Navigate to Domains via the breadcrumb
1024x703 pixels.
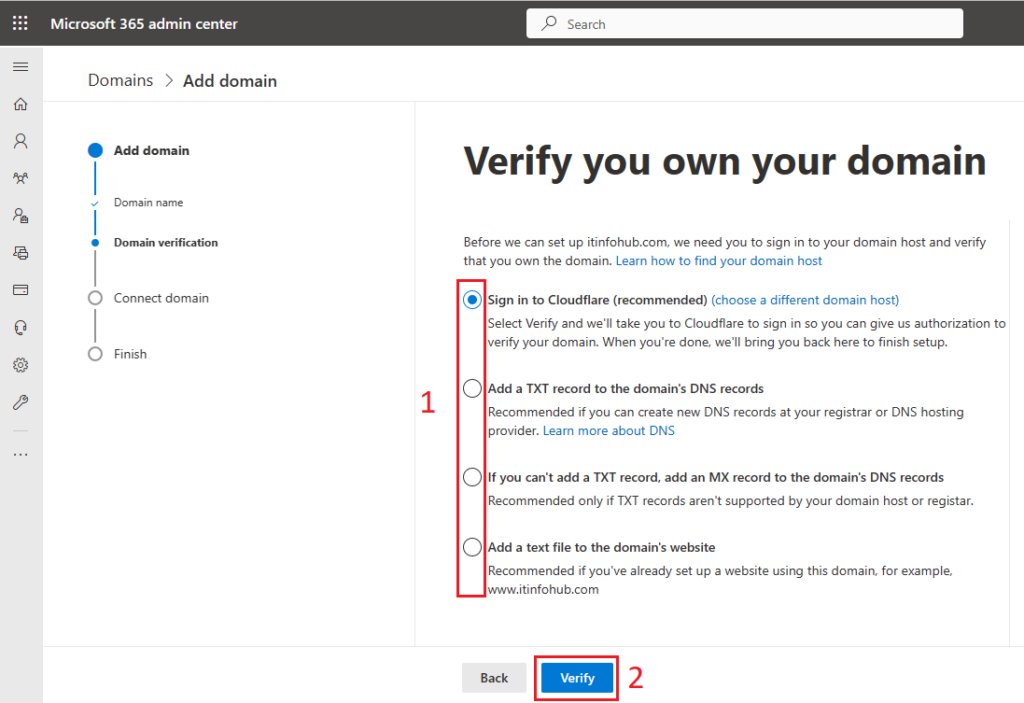pyautogui.click(x=120, y=79)
